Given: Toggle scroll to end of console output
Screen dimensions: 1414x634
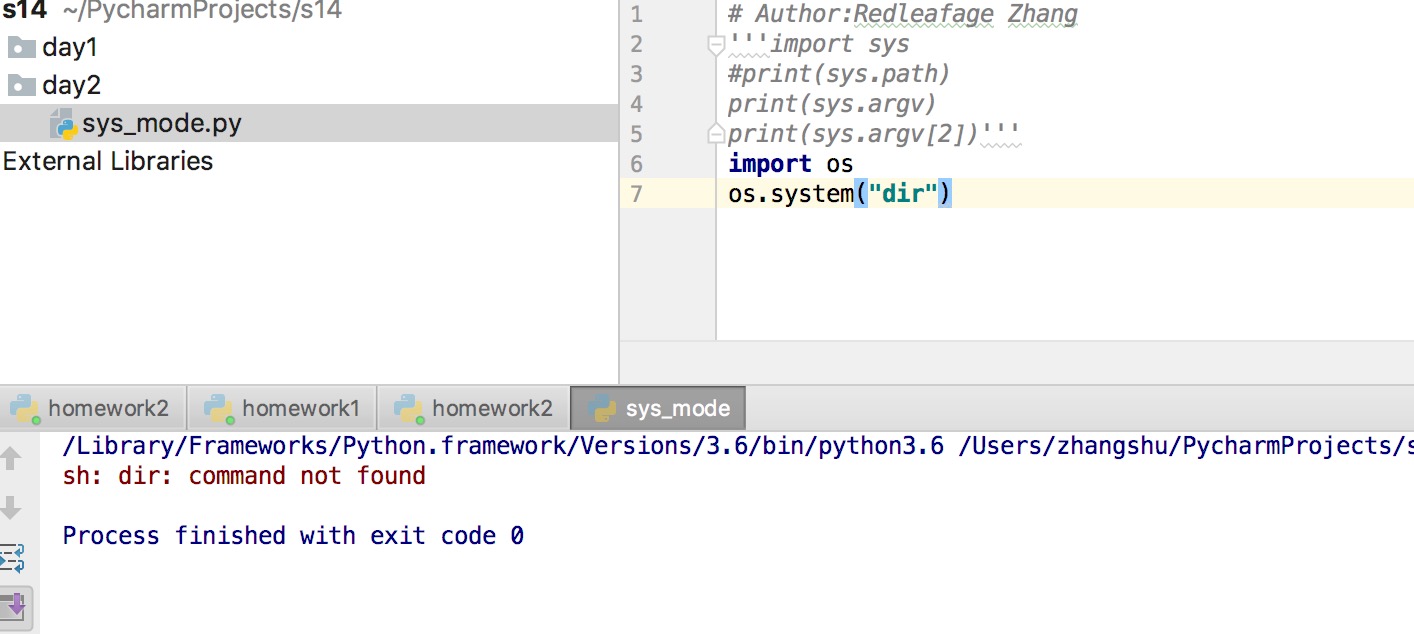Looking at the screenshot, I should tap(14, 606).
